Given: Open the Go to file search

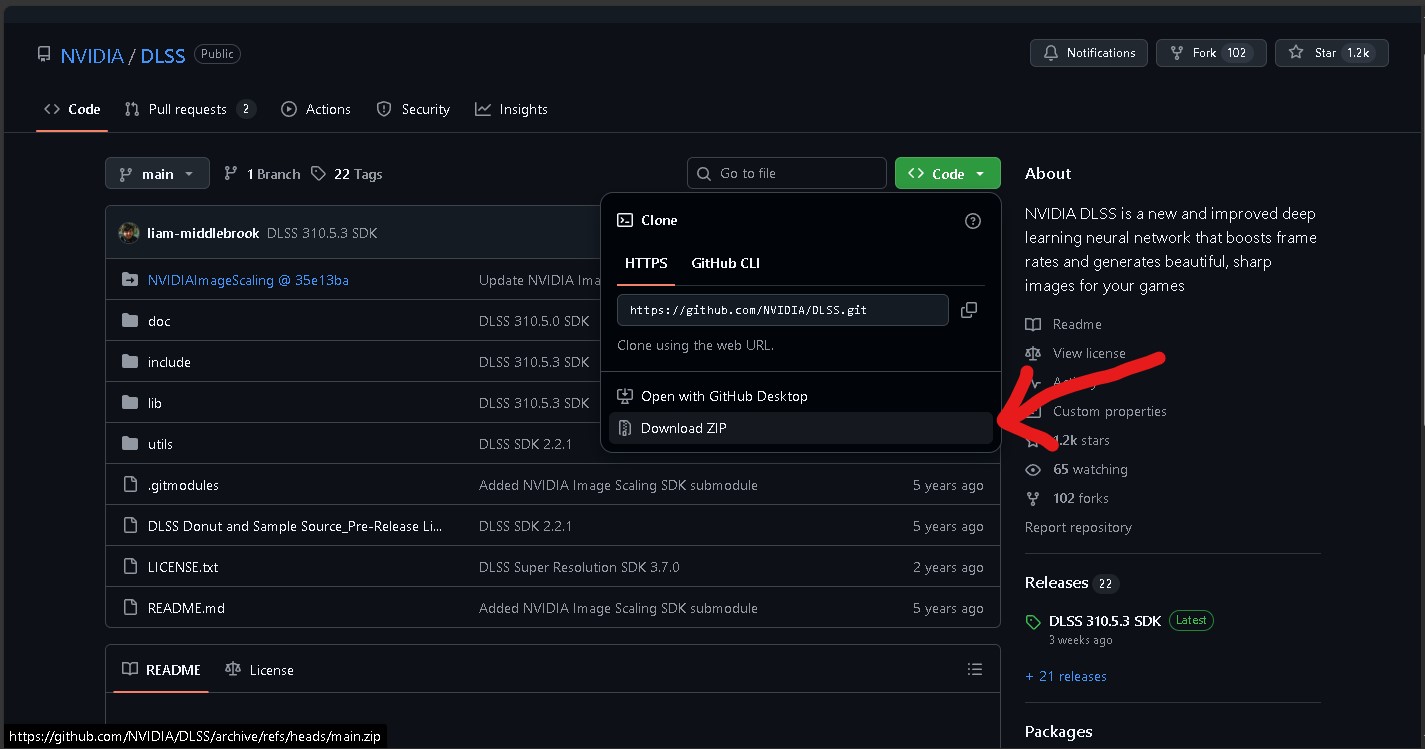Looking at the screenshot, I should [786, 172].
